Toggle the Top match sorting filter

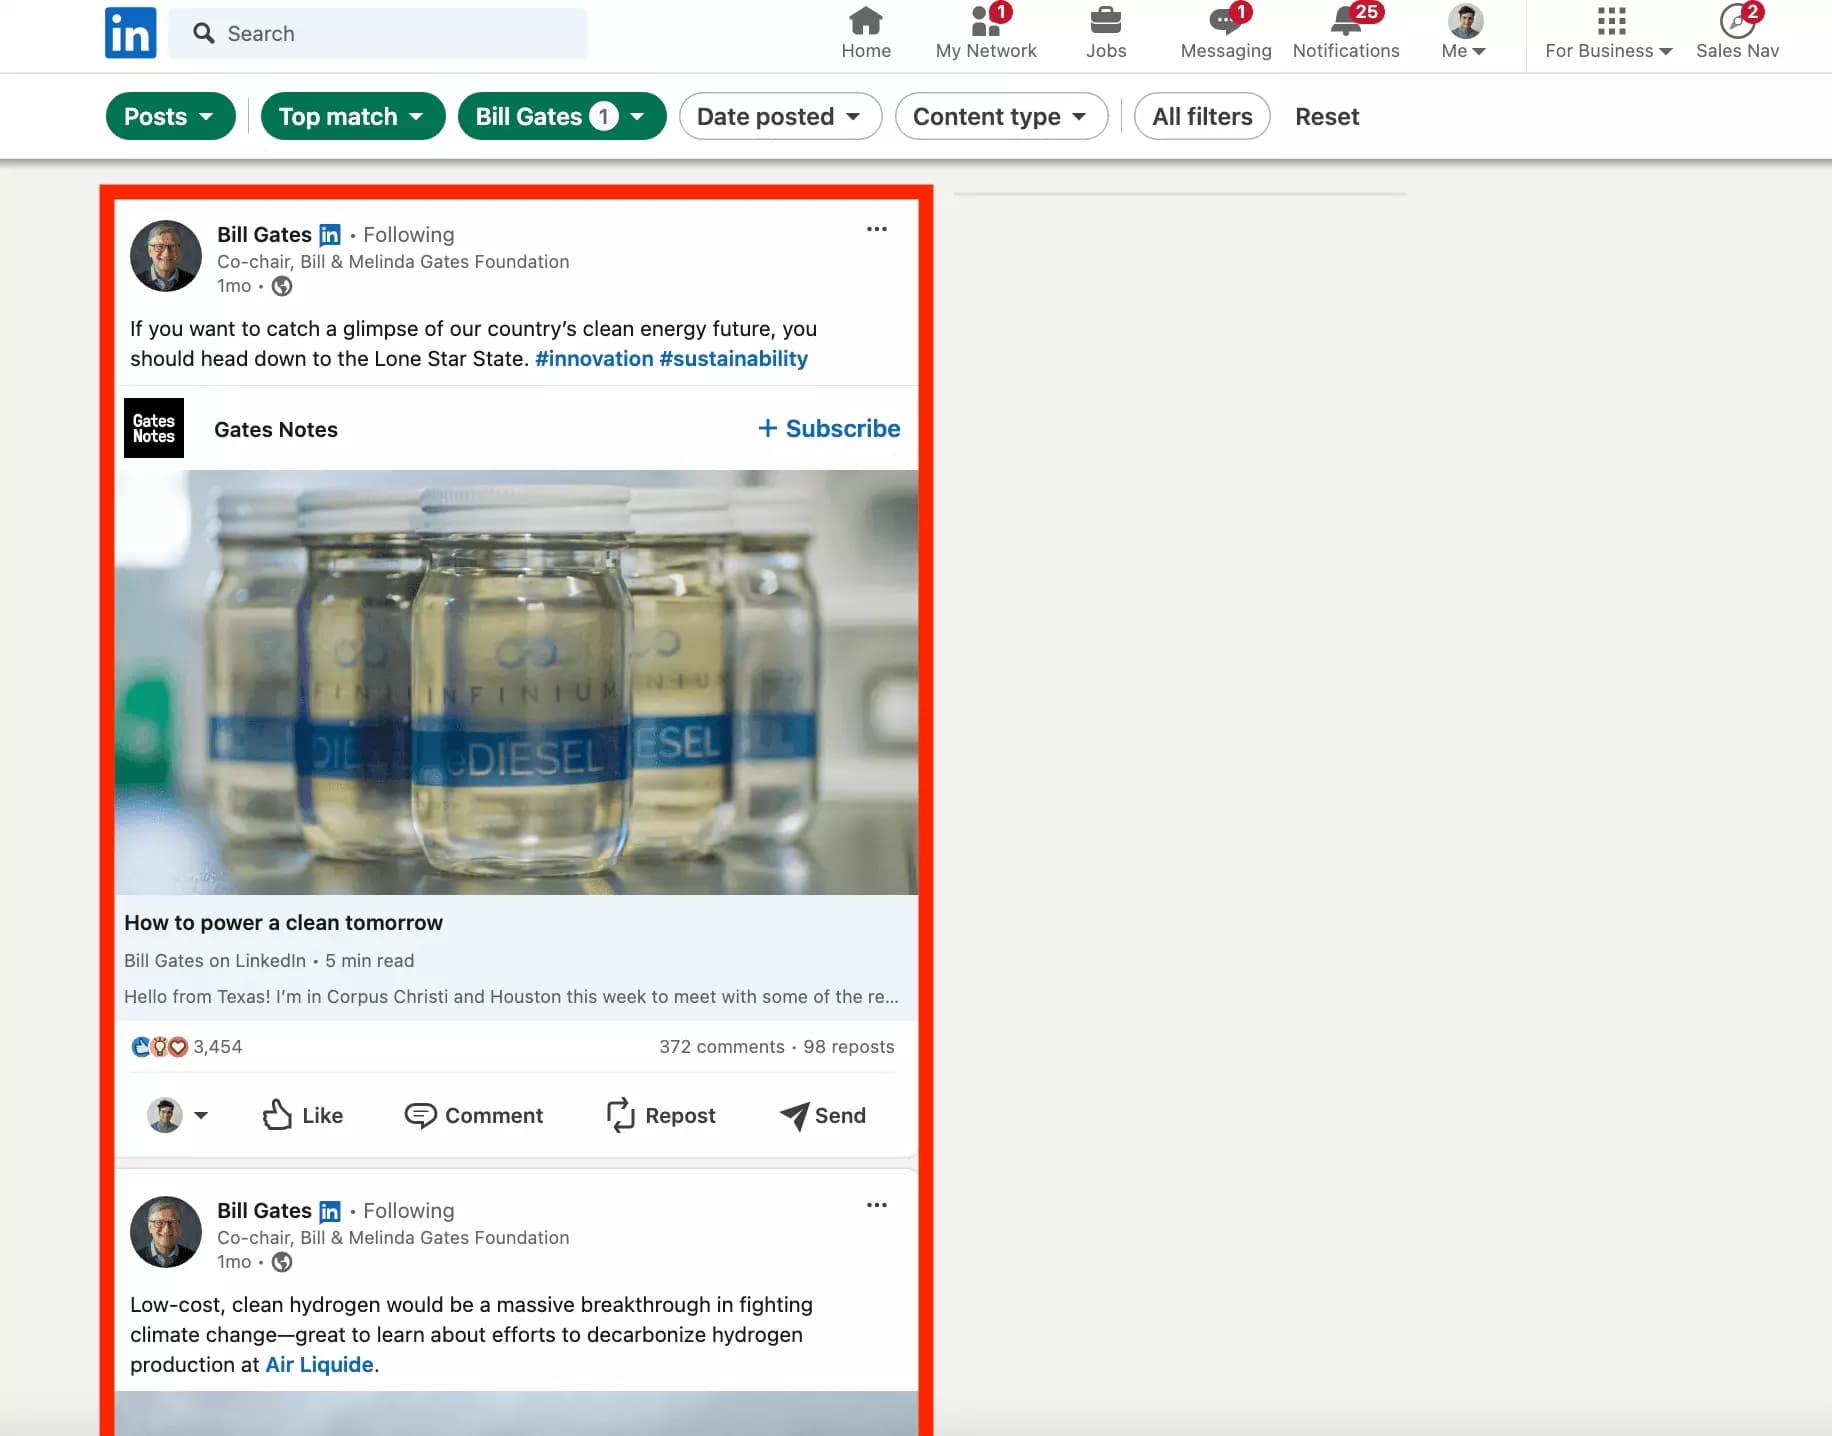352,116
